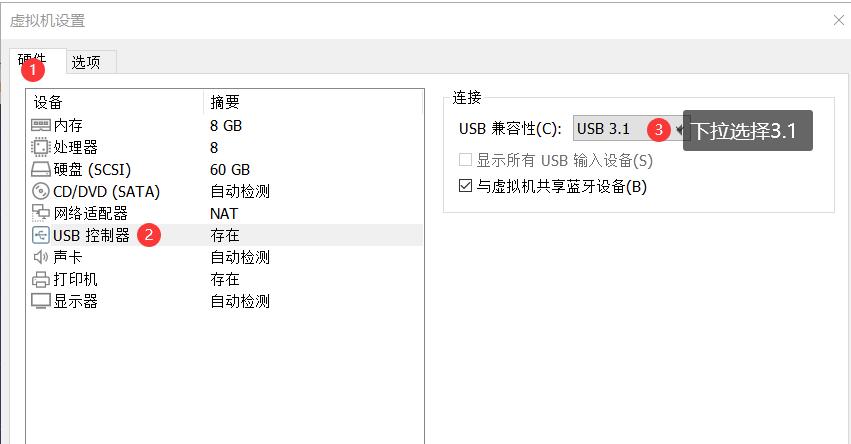Click the hard disk (硬盘 SCSI) icon
This screenshot has width=851, height=444.
(x=41, y=169)
